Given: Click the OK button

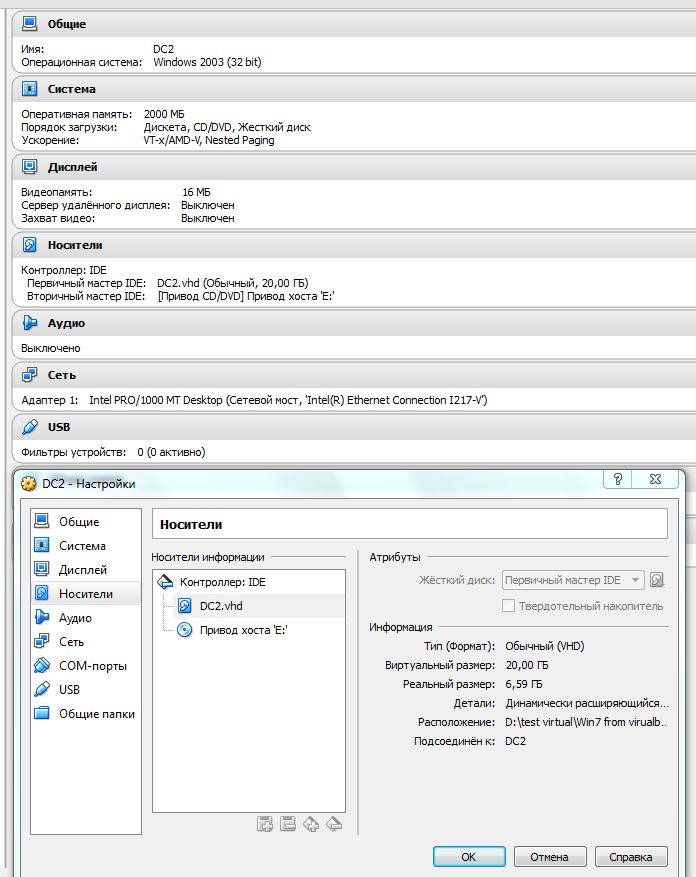Looking at the screenshot, I should pyautogui.click(x=469, y=856).
